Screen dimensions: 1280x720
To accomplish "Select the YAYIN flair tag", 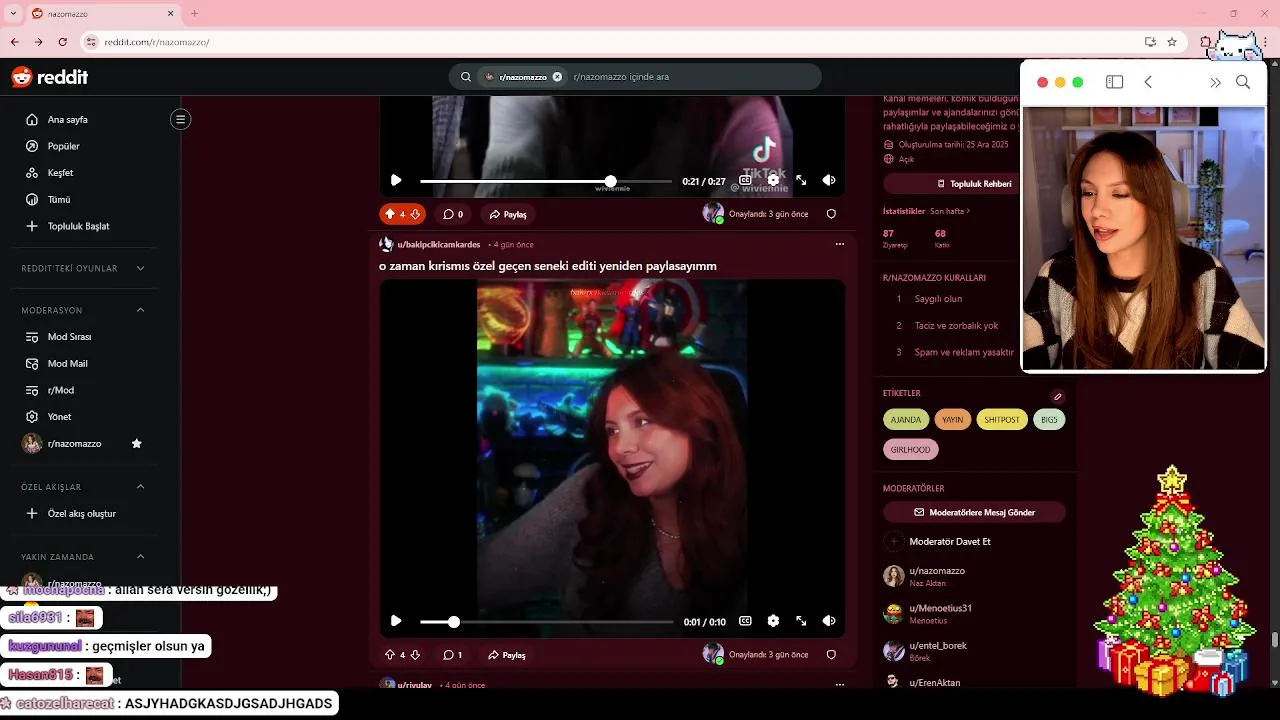I will click(x=953, y=420).
